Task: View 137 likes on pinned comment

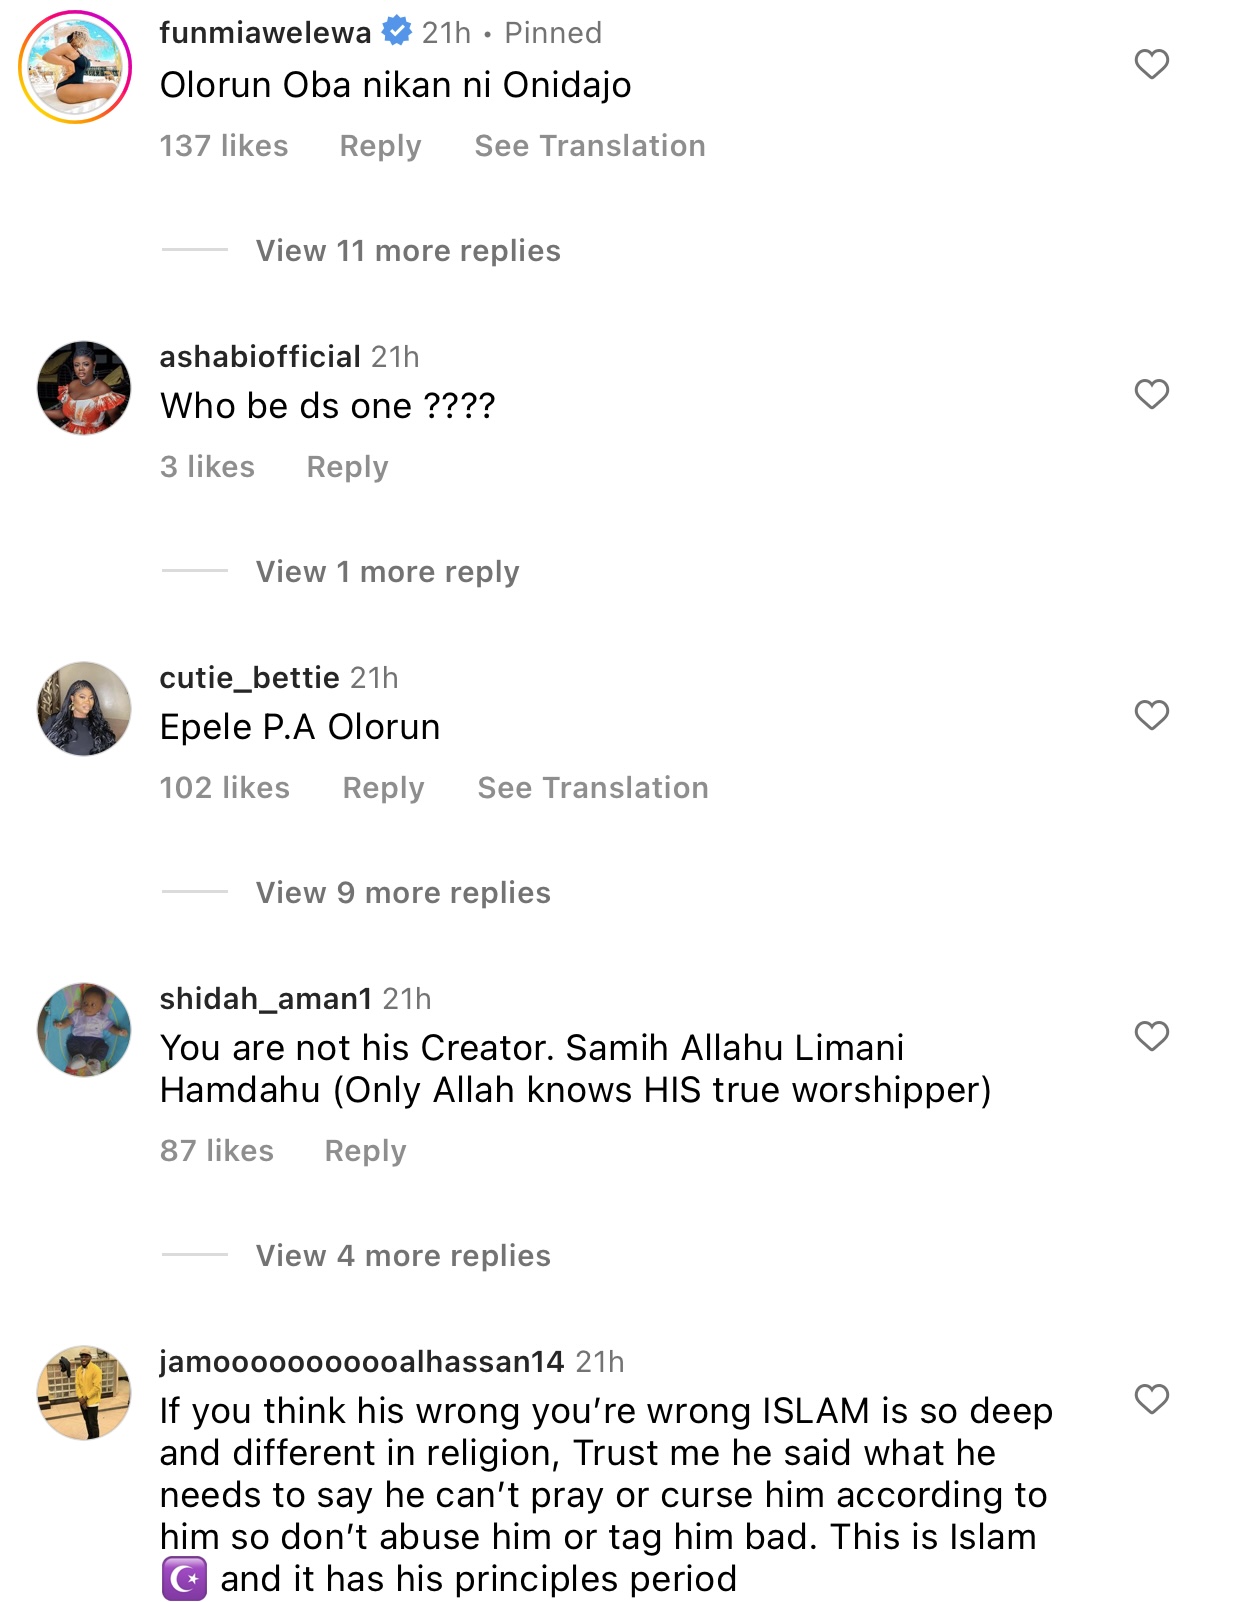Action: tap(224, 146)
